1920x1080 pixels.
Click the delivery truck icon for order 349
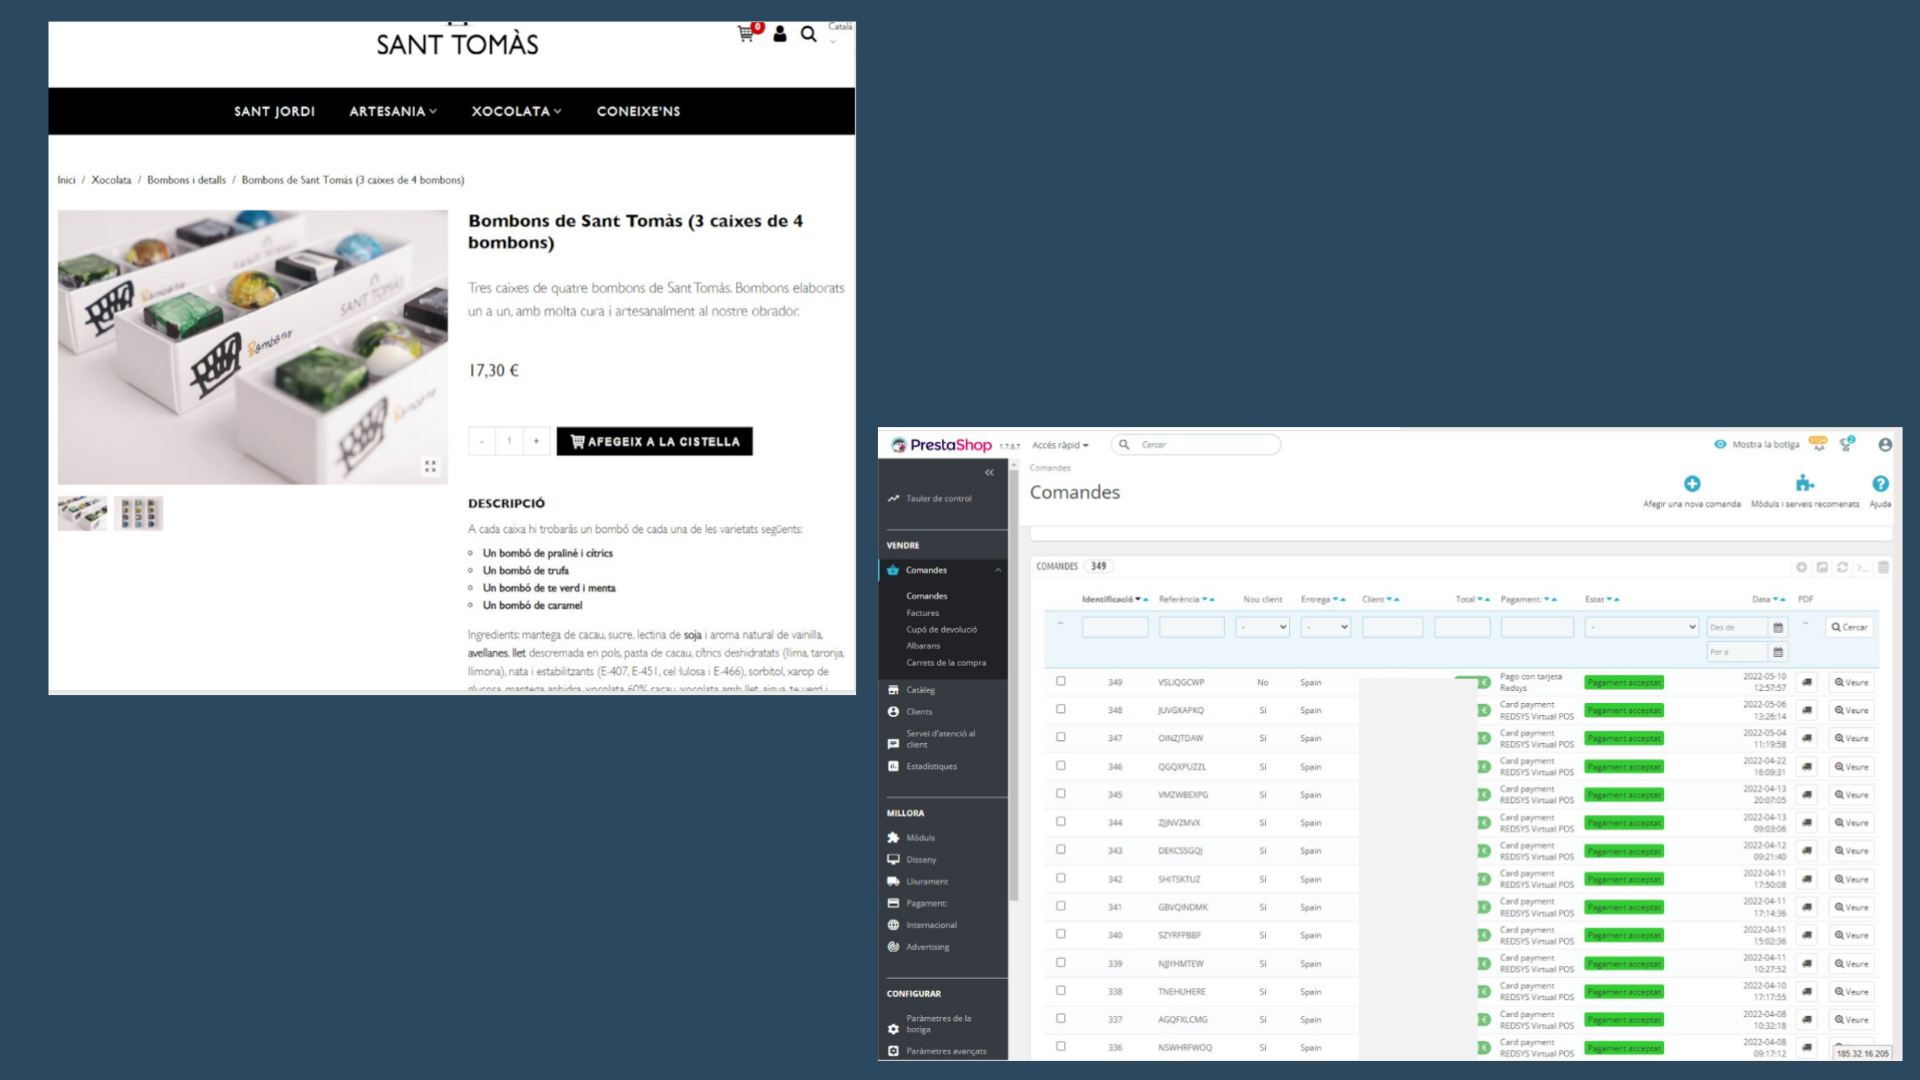tap(1807, 682)
